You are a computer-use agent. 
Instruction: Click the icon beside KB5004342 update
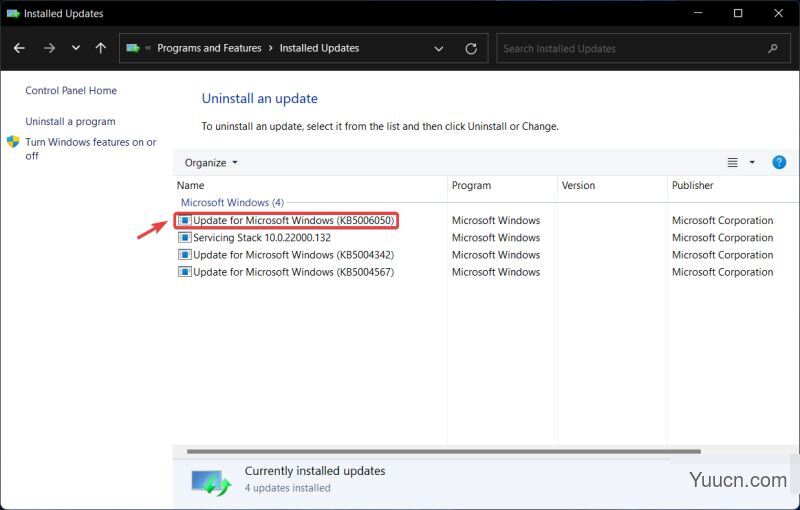[x=184, y=255]
